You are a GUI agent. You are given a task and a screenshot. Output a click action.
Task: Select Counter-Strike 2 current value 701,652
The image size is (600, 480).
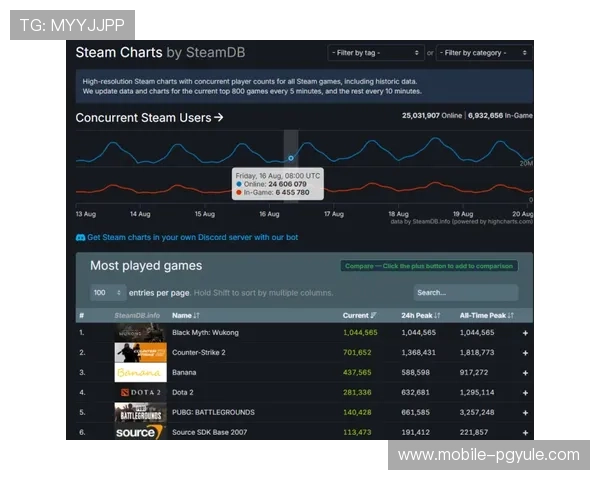coord(357,353)
